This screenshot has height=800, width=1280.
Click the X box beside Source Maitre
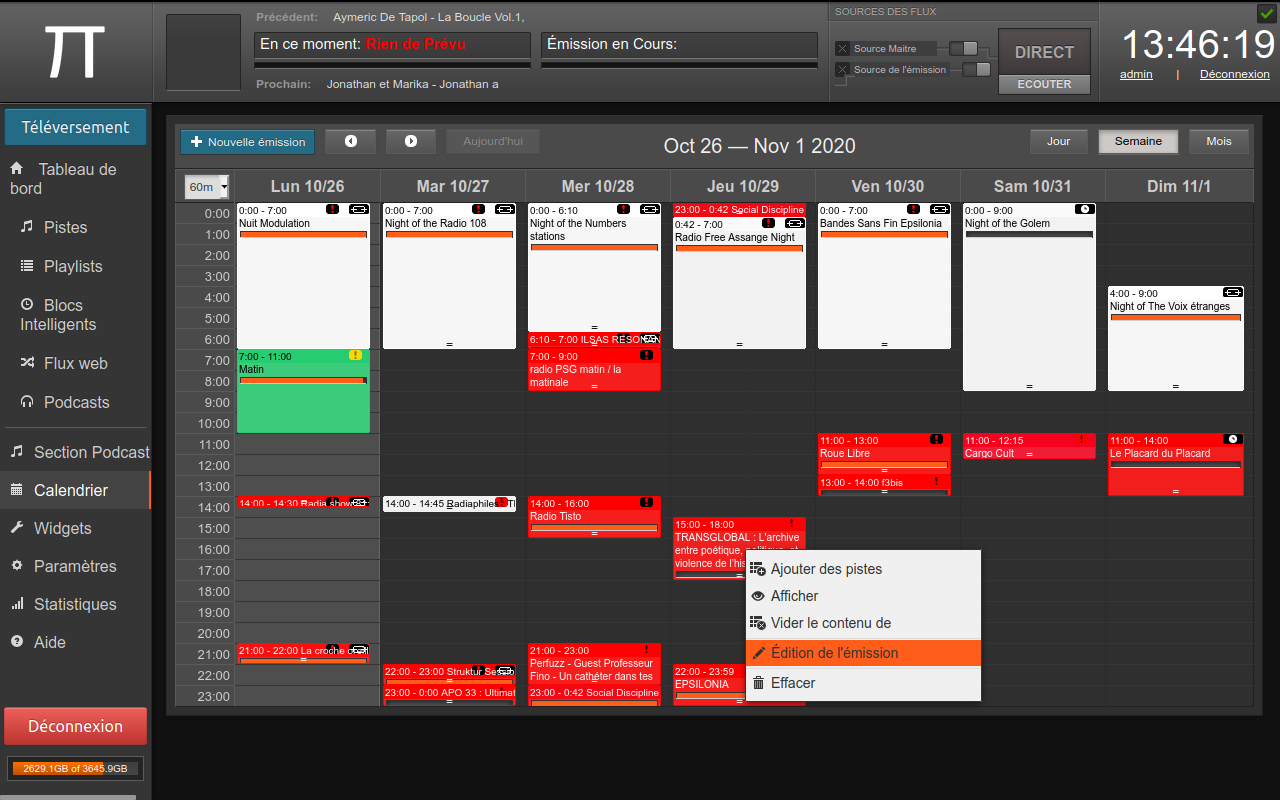tap(842, 48)
